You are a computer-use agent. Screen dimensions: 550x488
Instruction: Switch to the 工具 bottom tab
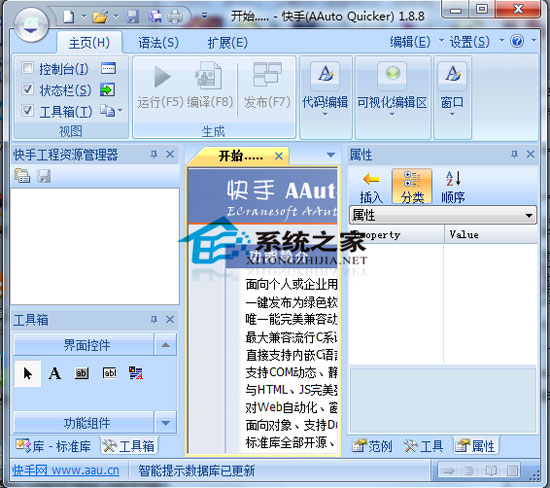pyautogui.click(x=423, y=446)
